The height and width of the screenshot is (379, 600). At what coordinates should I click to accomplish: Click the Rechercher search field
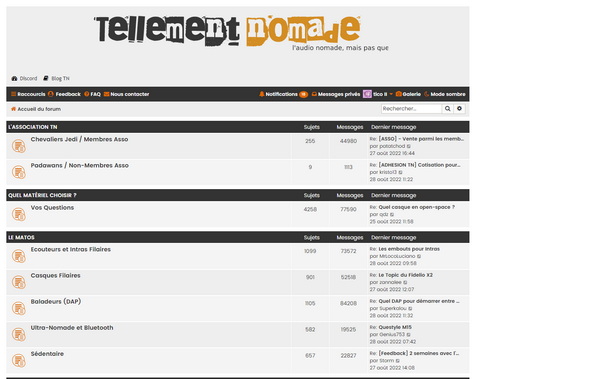411,109
